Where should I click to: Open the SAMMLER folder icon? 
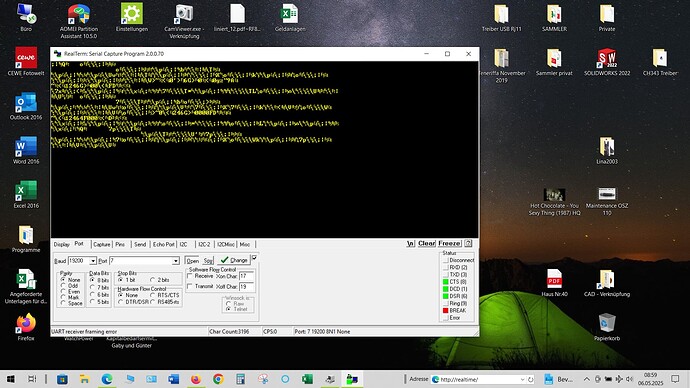(x=554, y=14)
